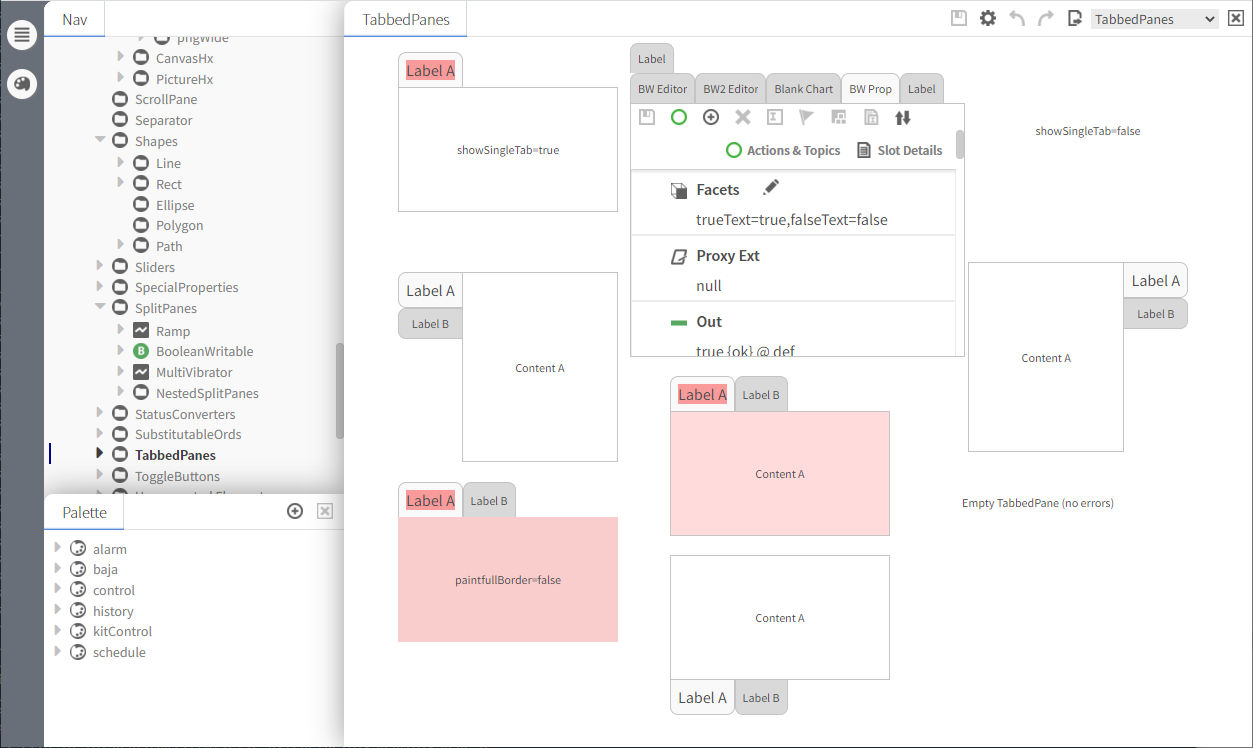Select the history palette entry

[x=113, y=611]
